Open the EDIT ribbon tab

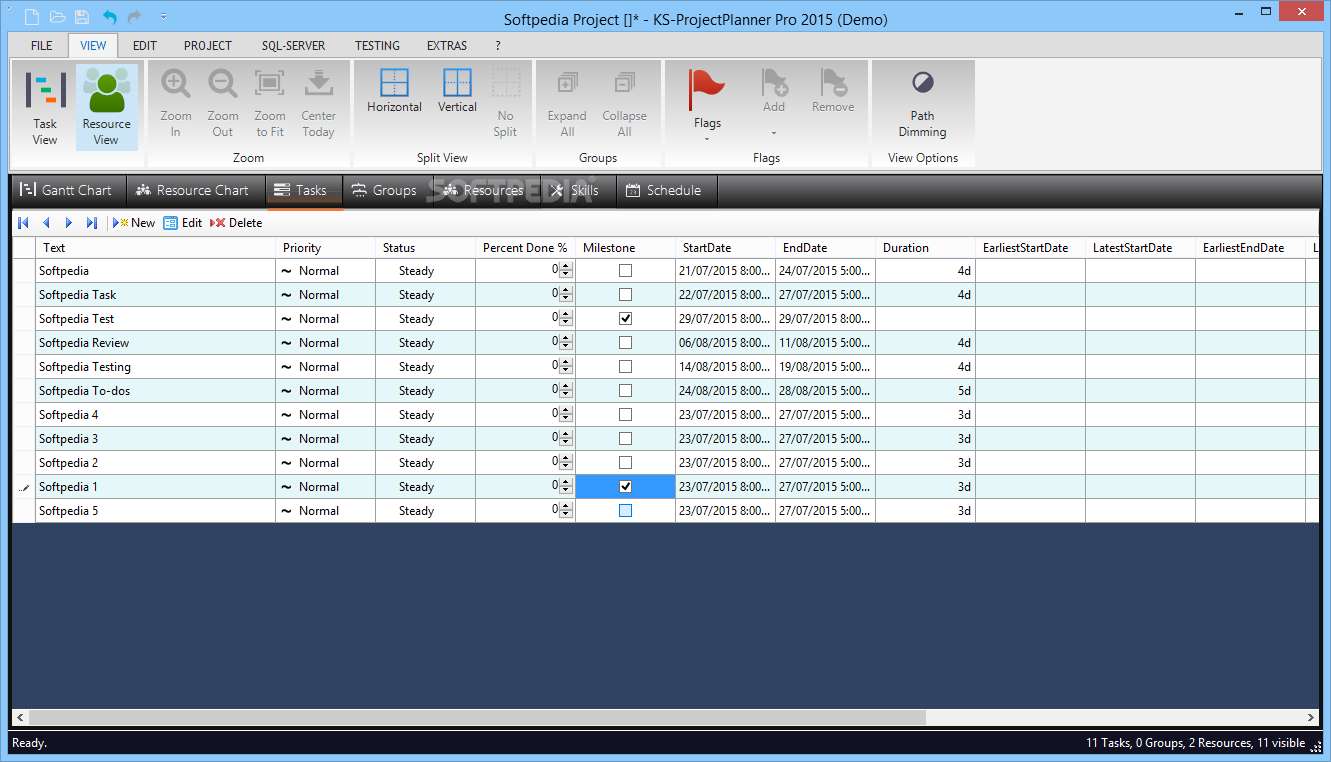pyautogui.click(x=145, y=46)
